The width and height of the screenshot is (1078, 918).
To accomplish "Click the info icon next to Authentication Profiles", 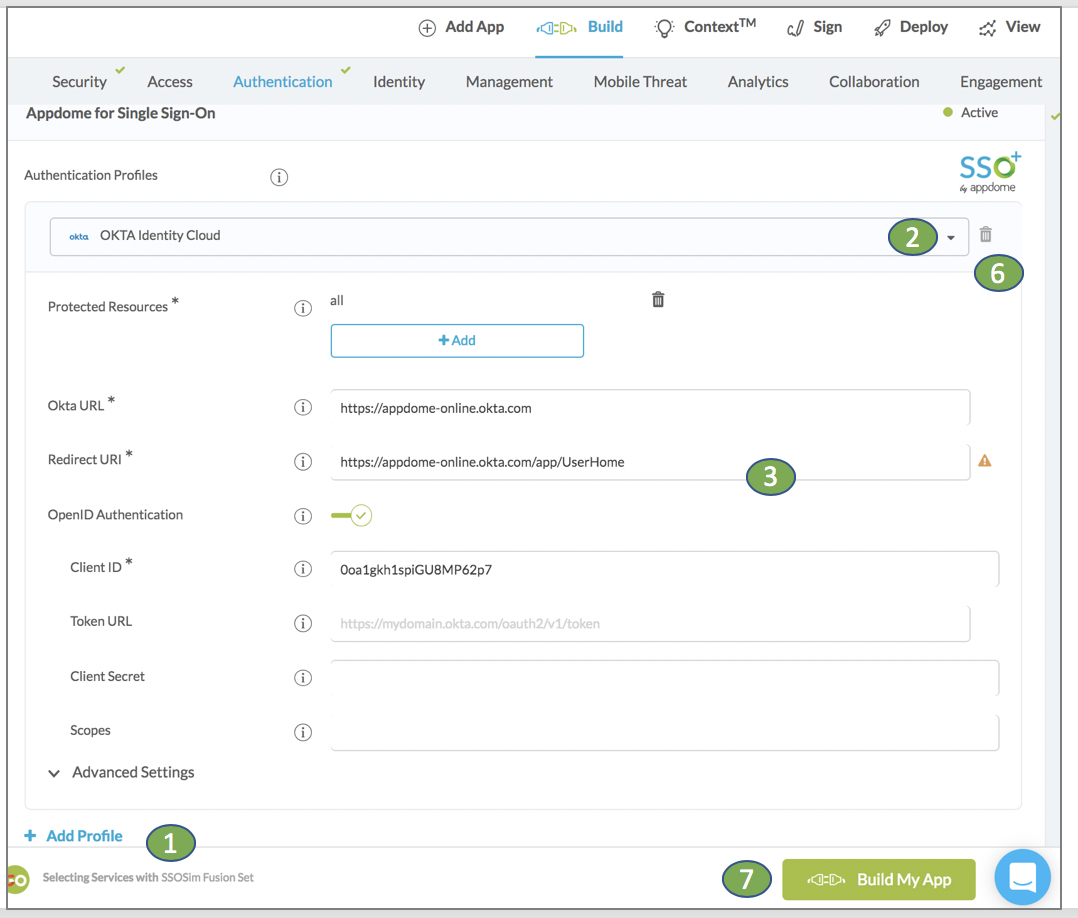I will 279,177.
